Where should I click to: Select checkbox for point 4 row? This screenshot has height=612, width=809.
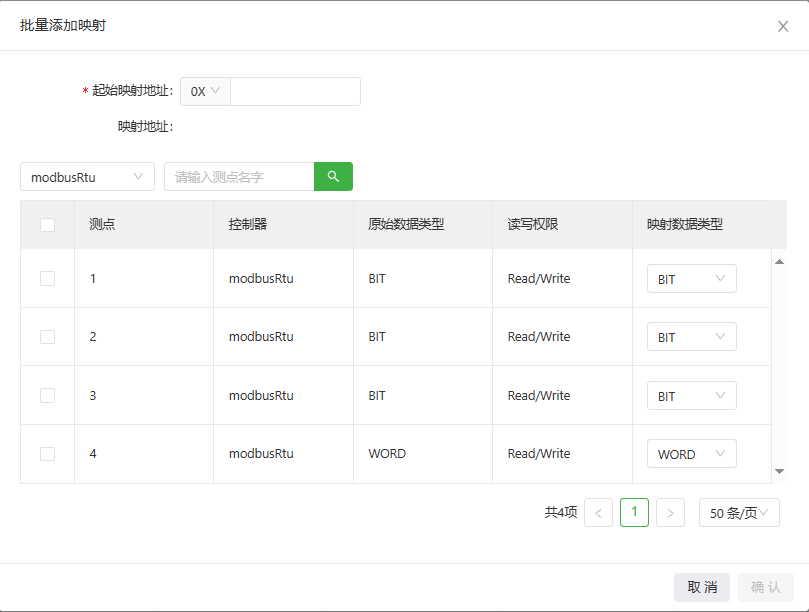coord(47,454)
